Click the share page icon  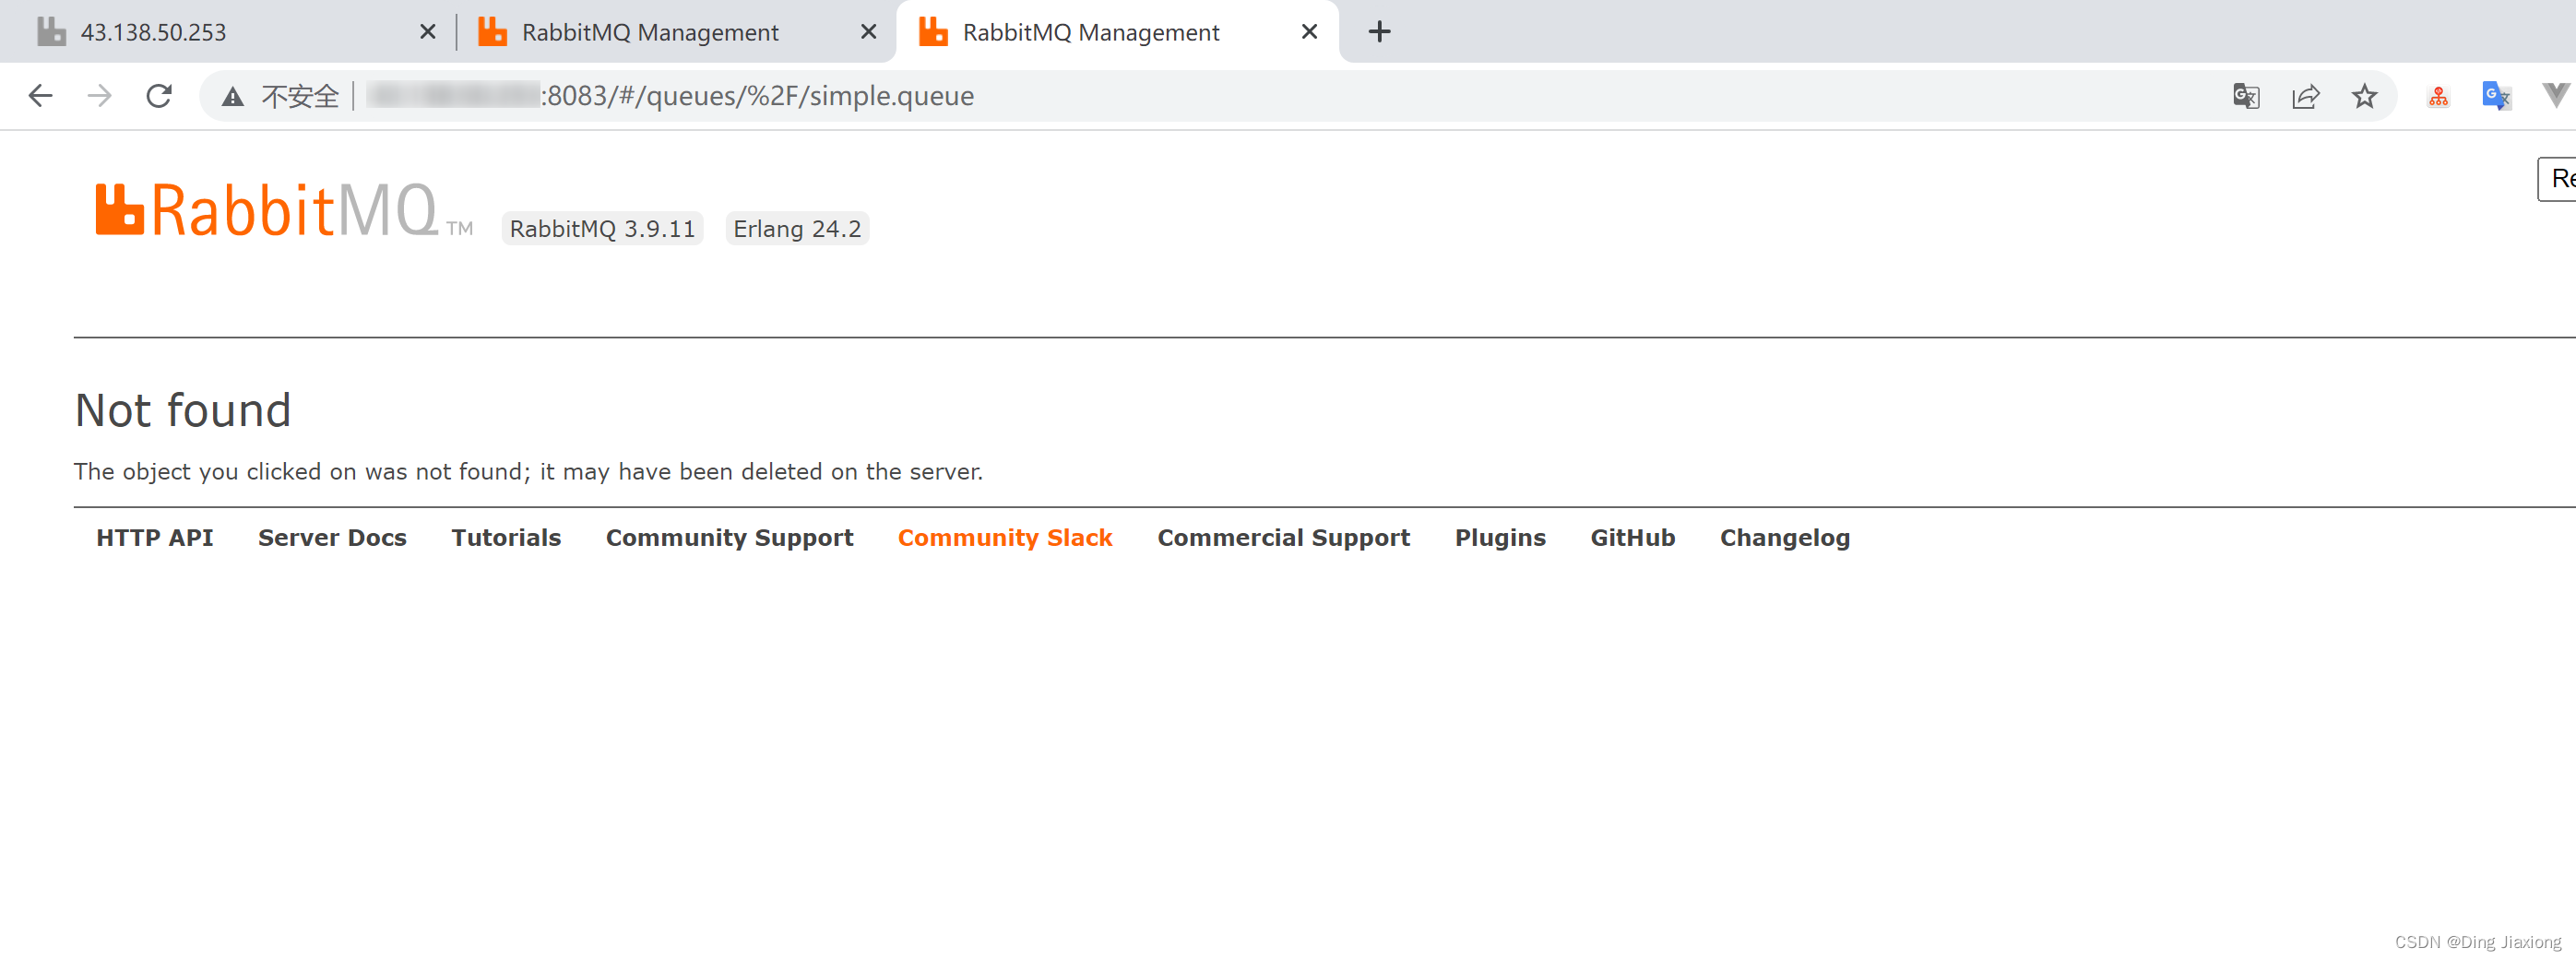(x=2306, y=96)
